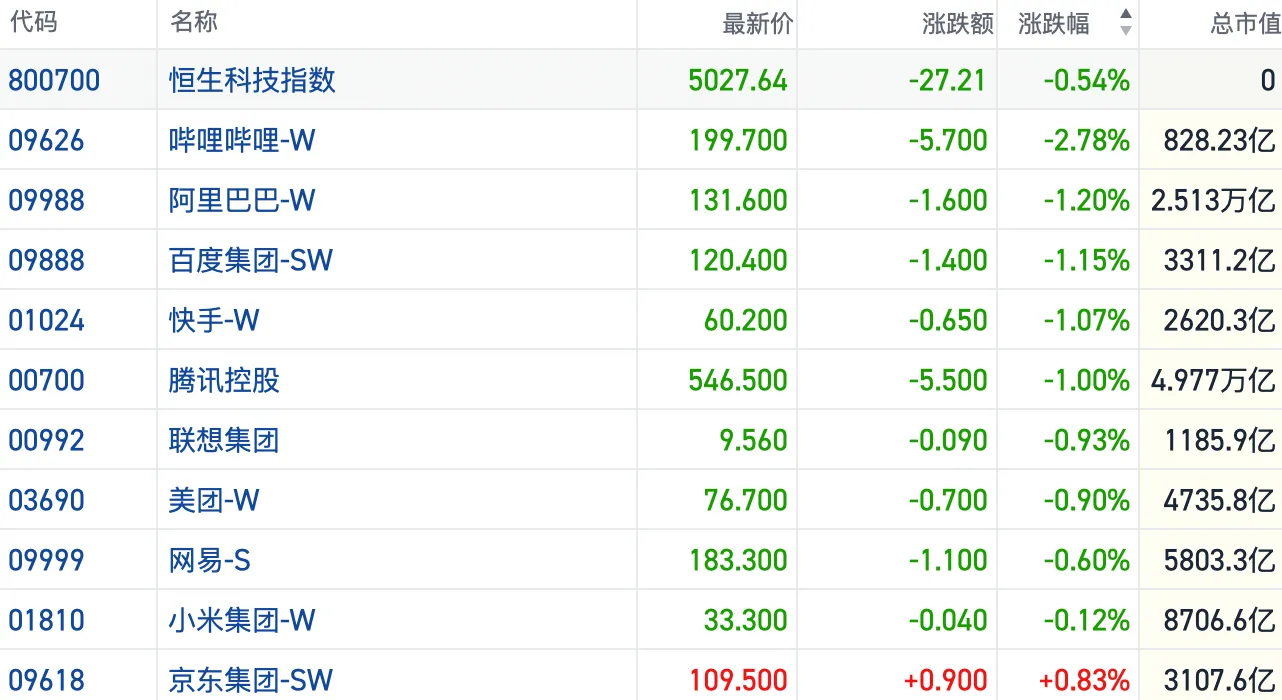1282x700 pixels.
Task: Click the 2.513万亿 market cap cell
Action: 1213,200
